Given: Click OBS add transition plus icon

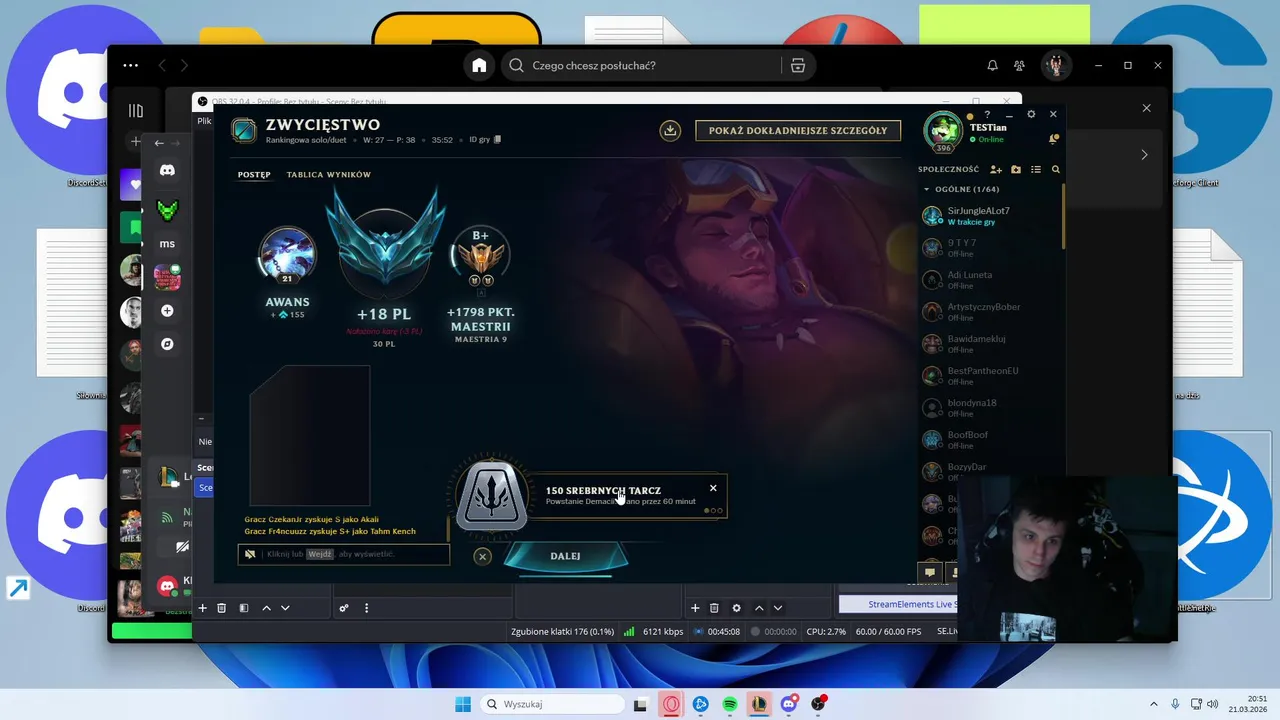Looking at the screenshot, I should [695, 608].
